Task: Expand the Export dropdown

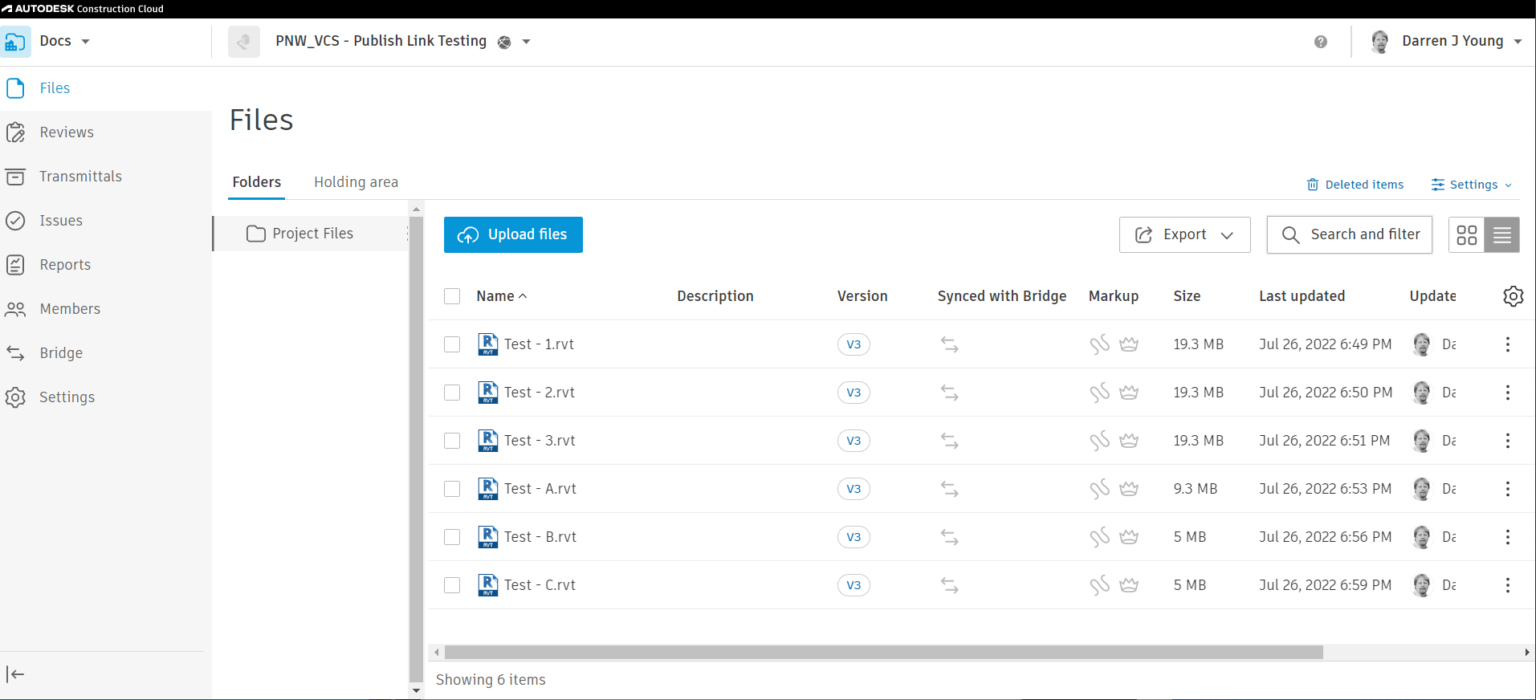Action: point(1184,235)
